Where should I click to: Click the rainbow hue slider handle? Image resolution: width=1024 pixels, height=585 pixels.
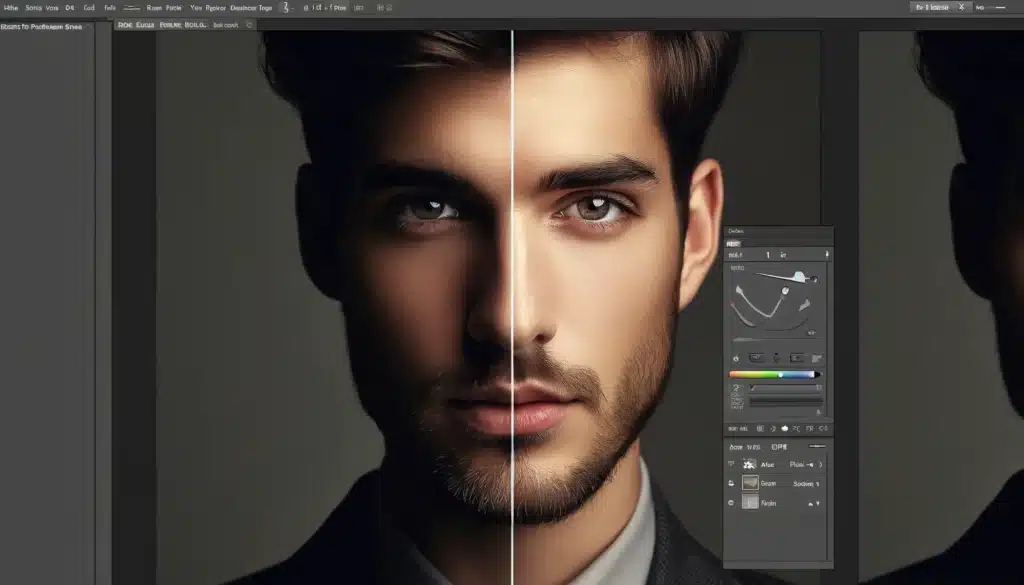coord(780,375)
